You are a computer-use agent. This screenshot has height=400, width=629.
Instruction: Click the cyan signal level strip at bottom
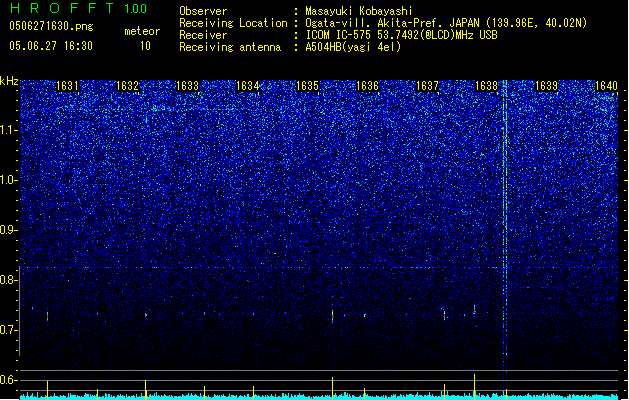[319, 396]
